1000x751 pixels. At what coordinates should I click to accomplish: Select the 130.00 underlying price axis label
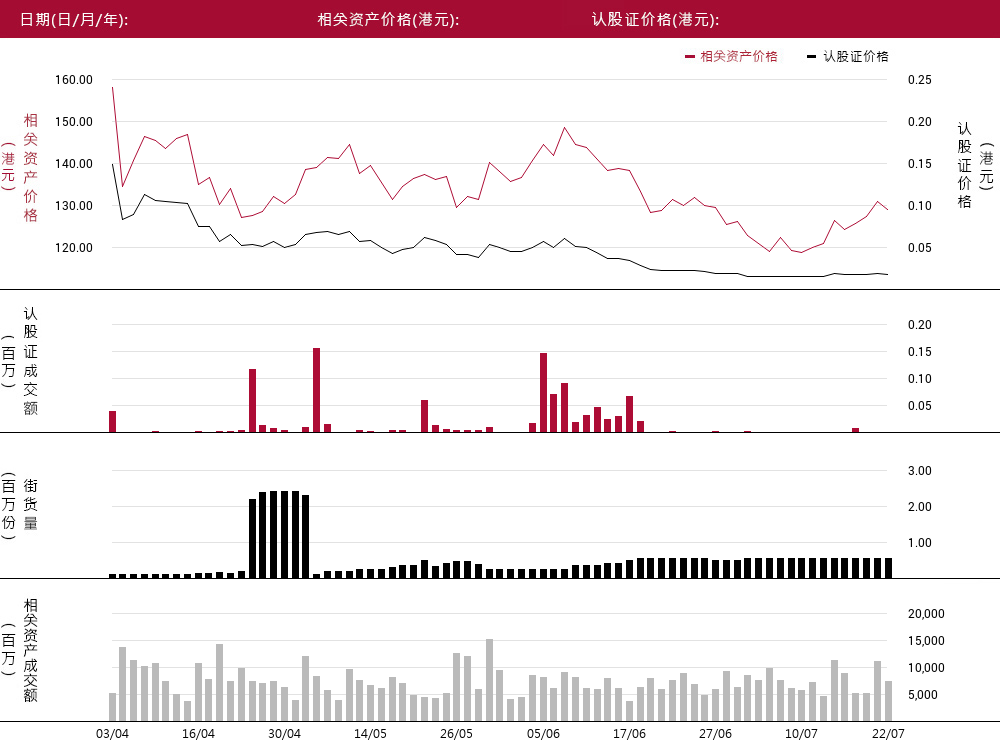(74, 206)
